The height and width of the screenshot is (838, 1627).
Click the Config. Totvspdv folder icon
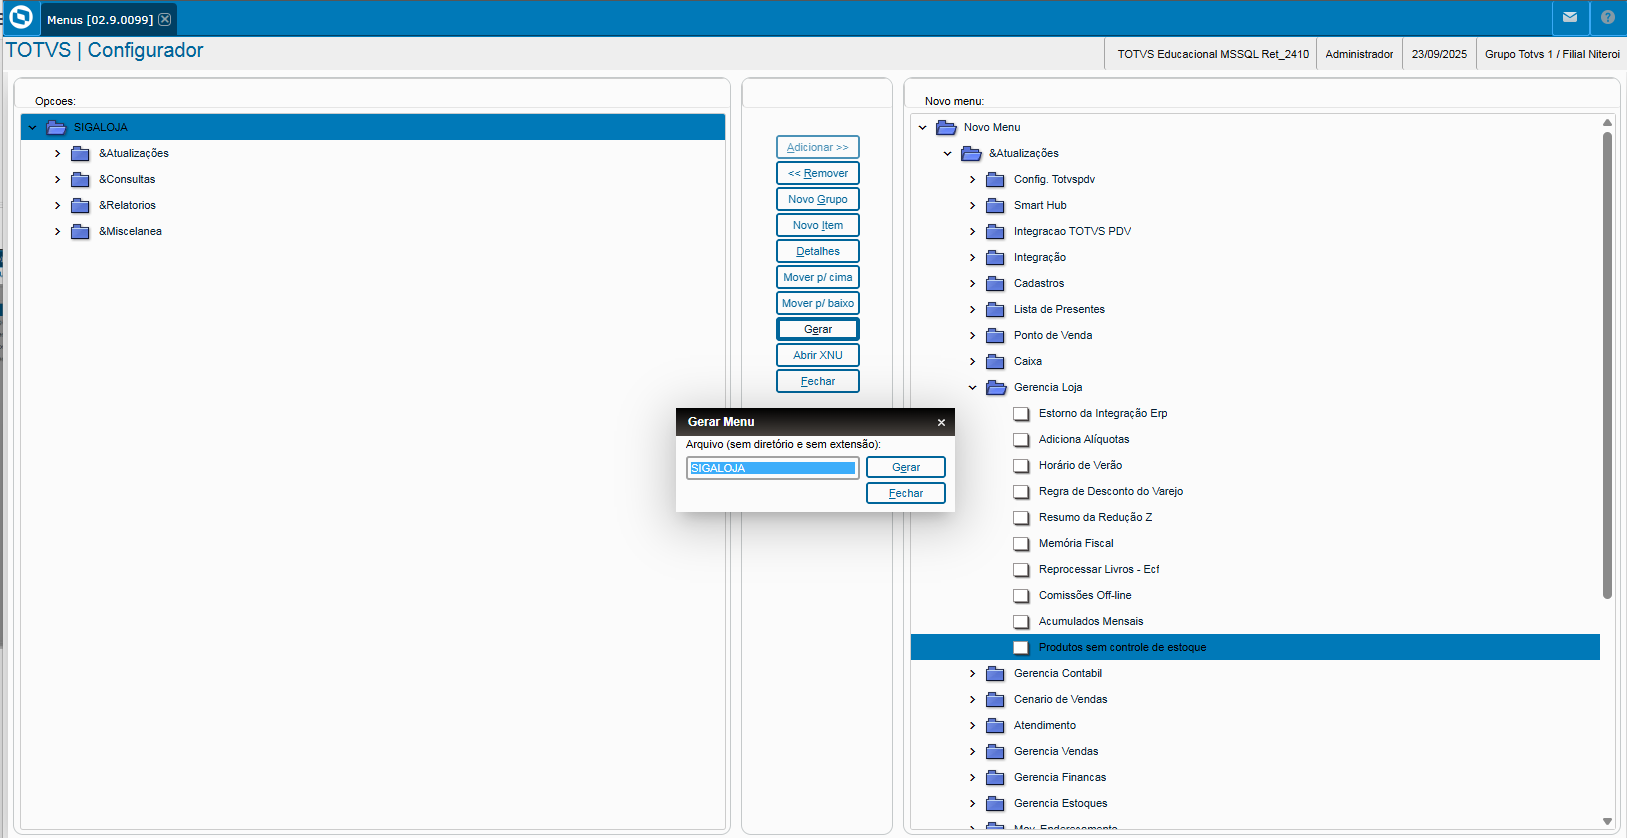tap(996, 180)
